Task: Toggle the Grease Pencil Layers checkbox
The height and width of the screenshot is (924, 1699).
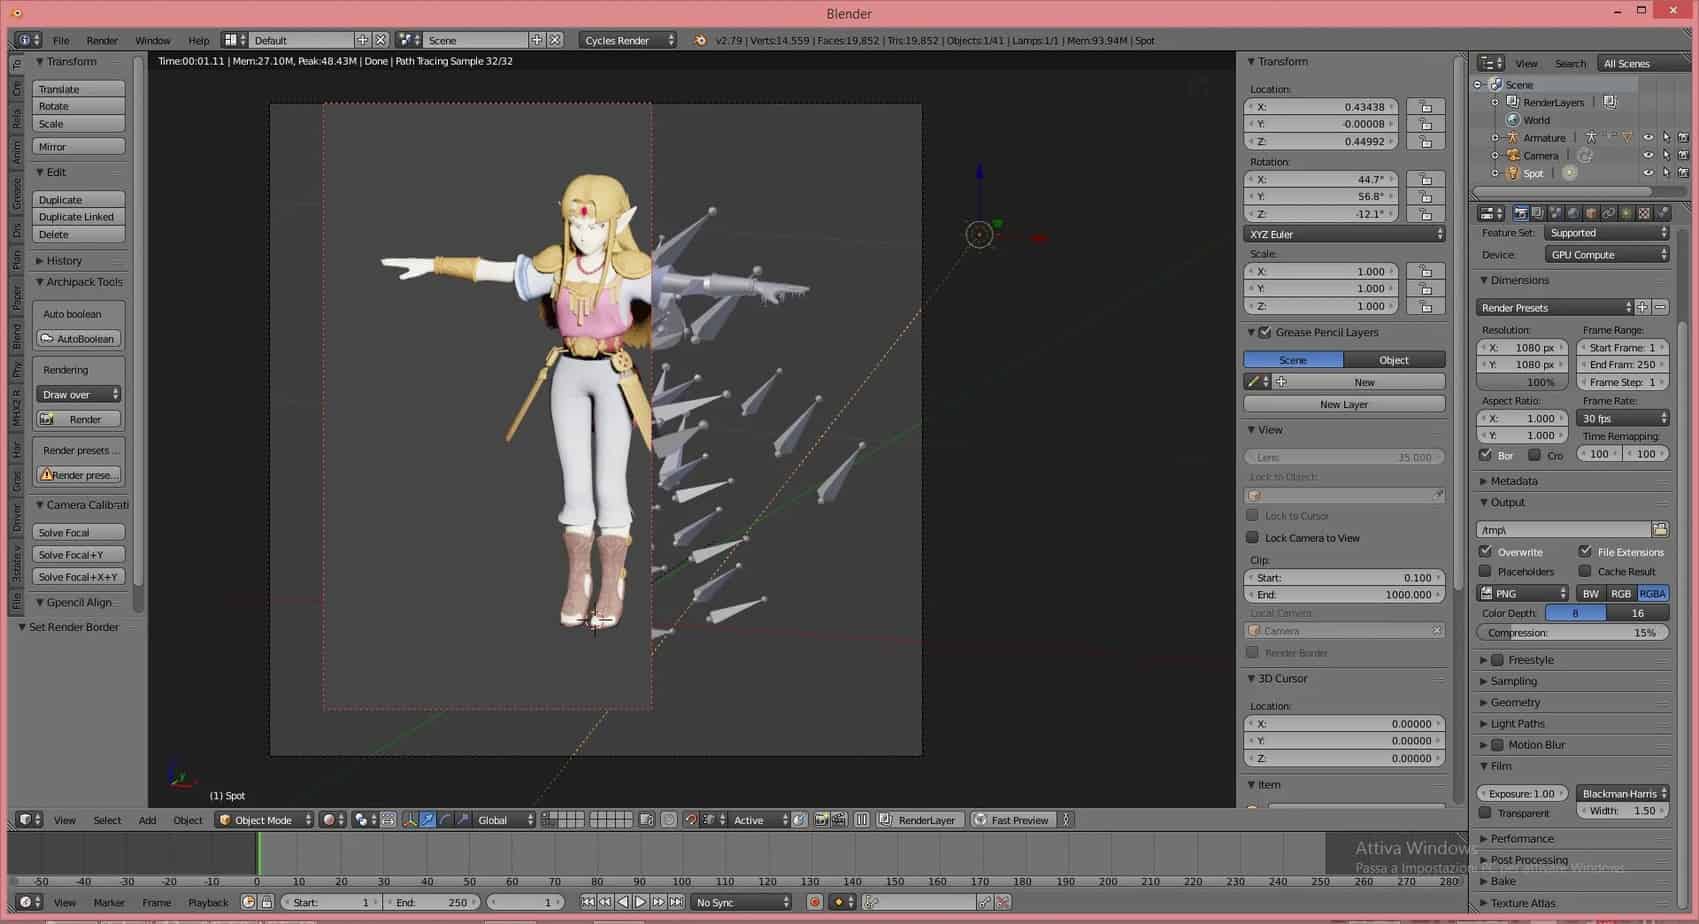Action: (1265, 332)
